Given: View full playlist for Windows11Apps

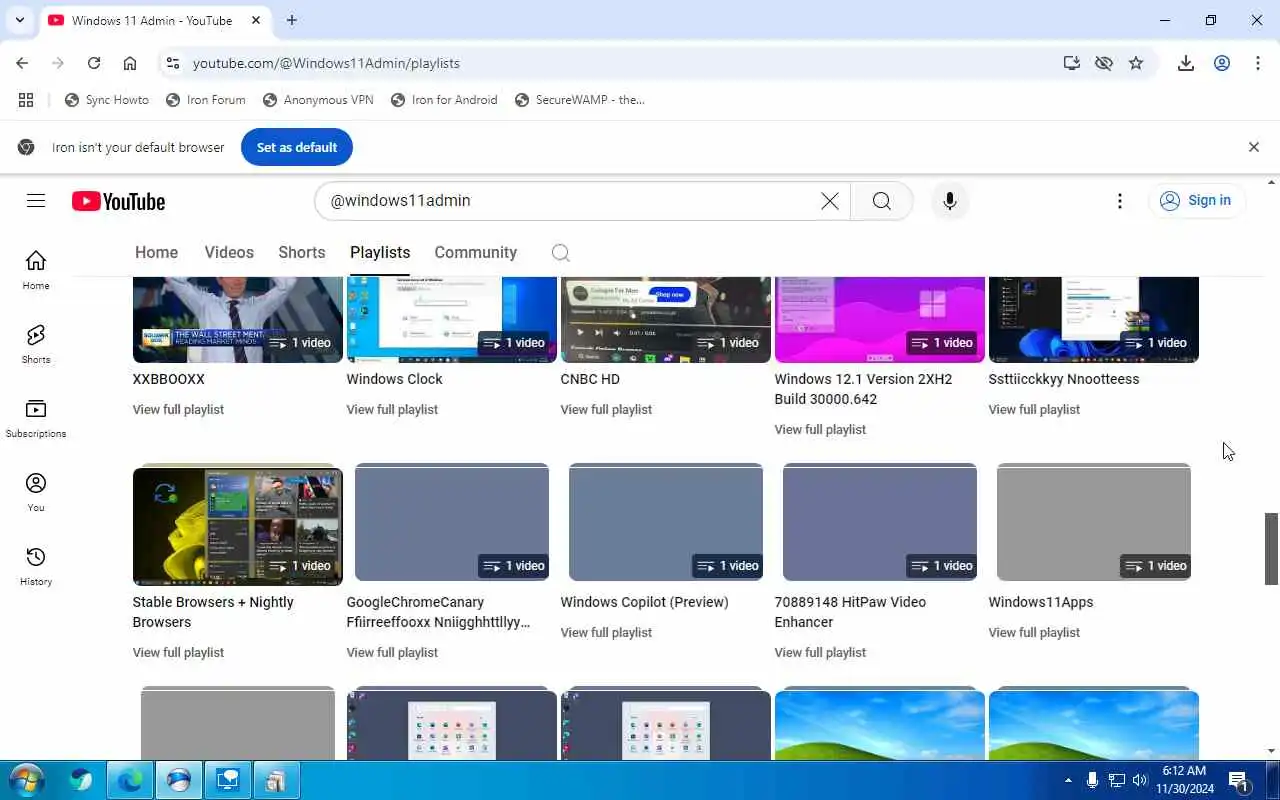Looking at the screenshot, I should pos(1034,632).
